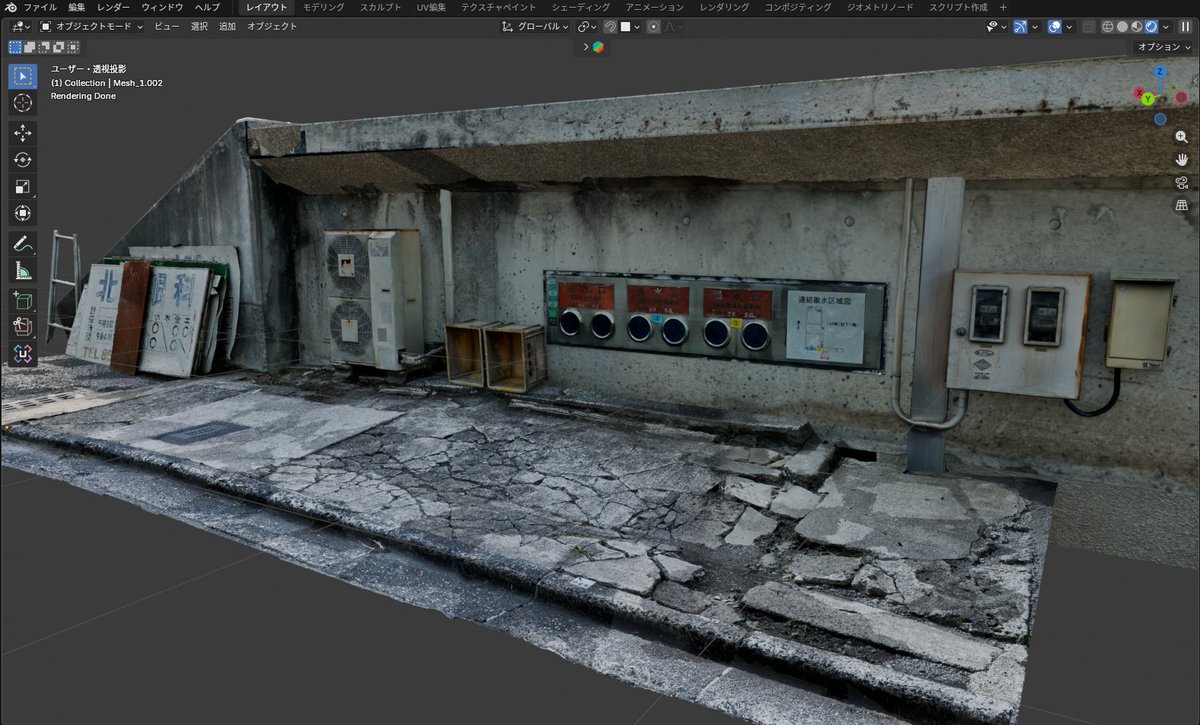The width and height of the screenshot is (1200, 725).
Task: Click the green Y axis on navigation gizmo
Action: [1148, 99]
